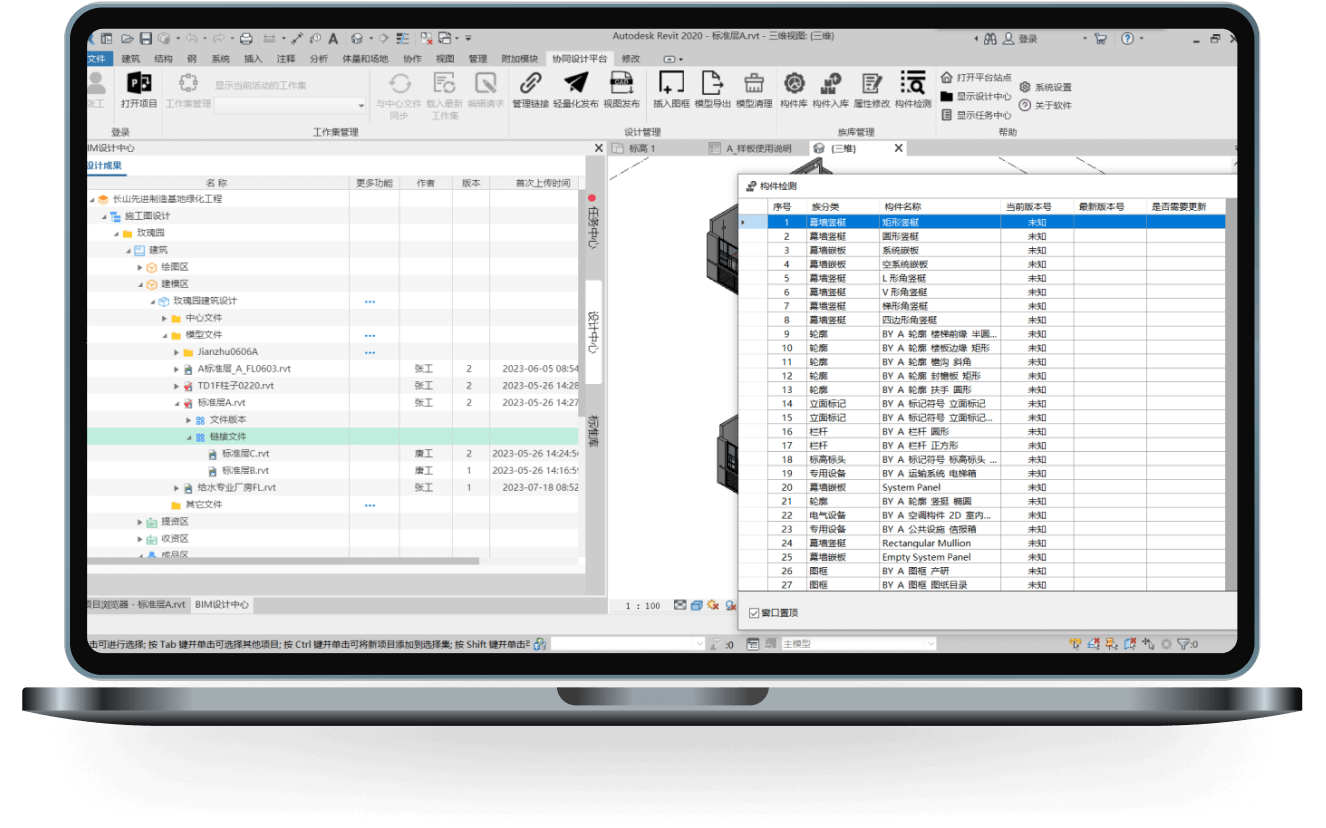
Task: Click the binoculars search icon in title bar
Action: coord(990,39)
